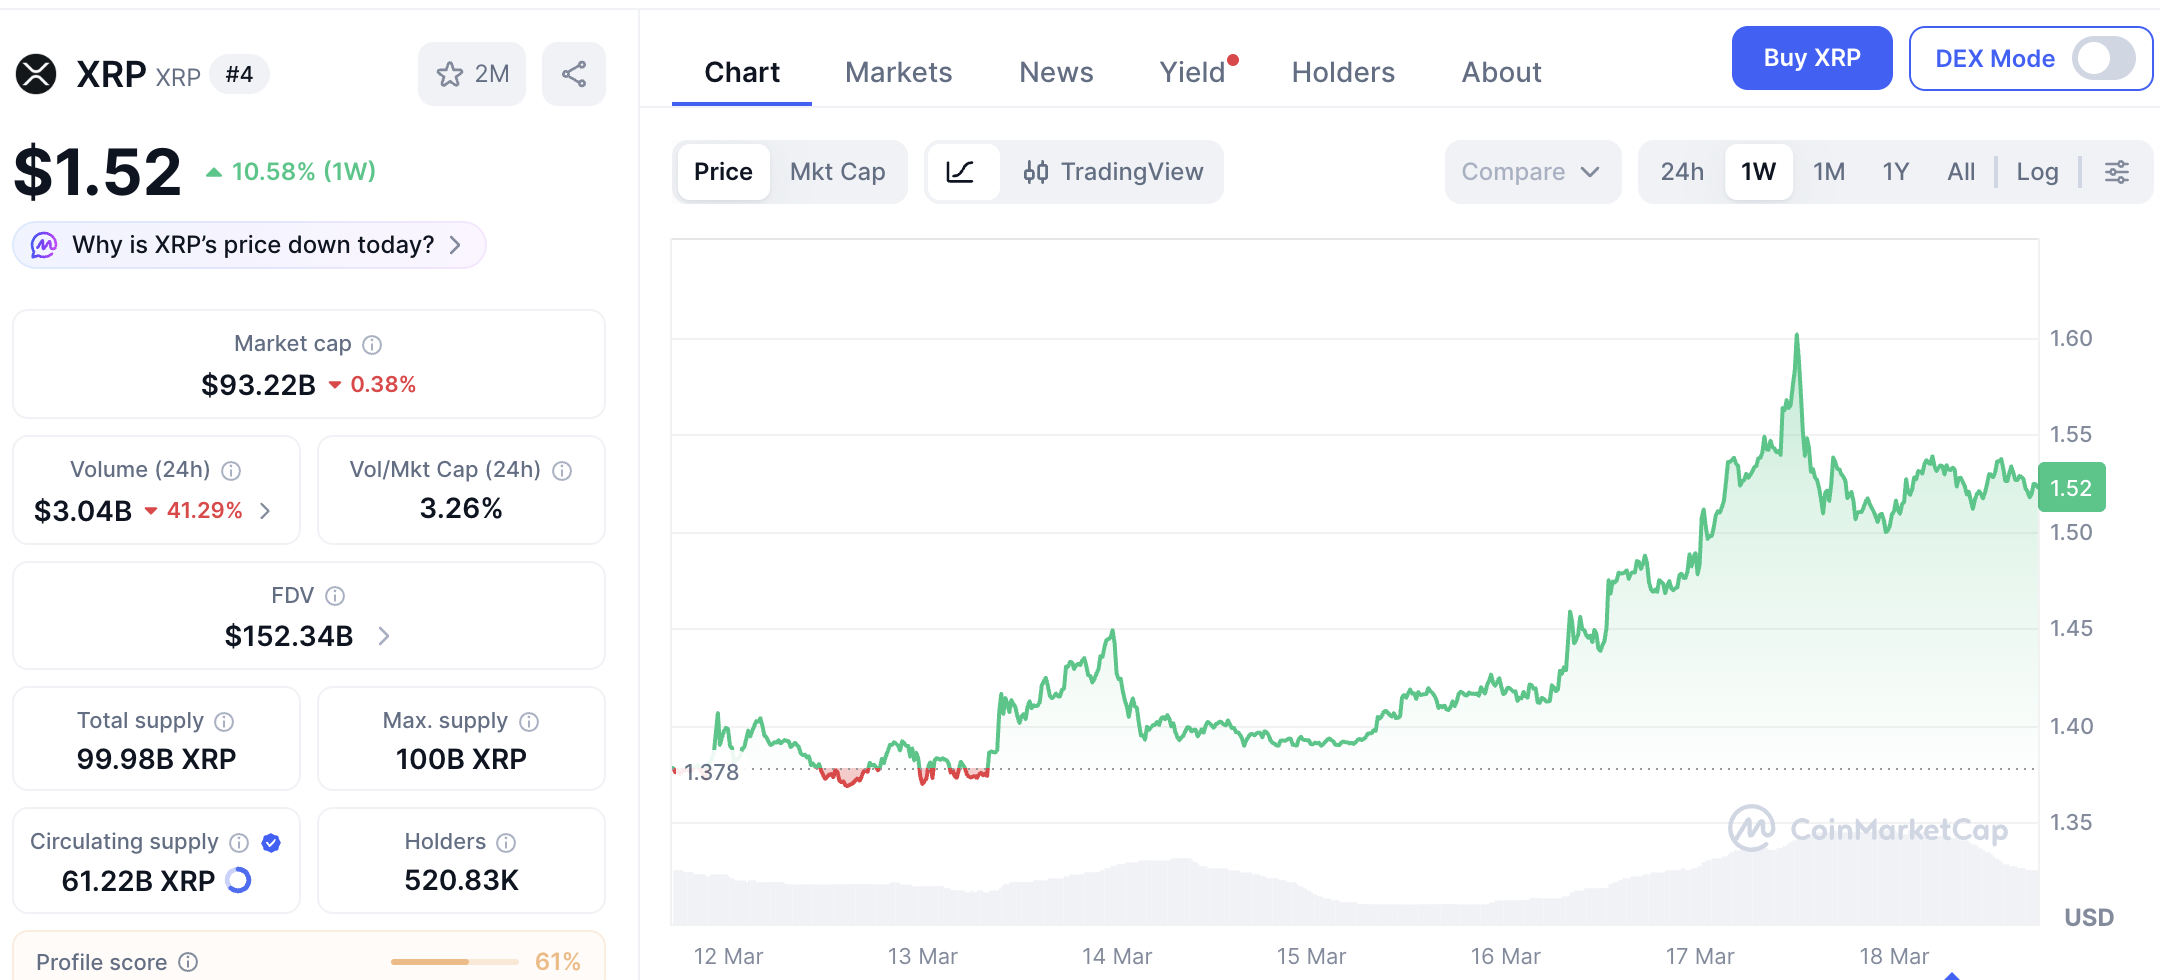The height and width of the screenshot is (980, 2160).
Task: Select the line chart view icon
Action: pyautogui.click(x=960, y=172)
